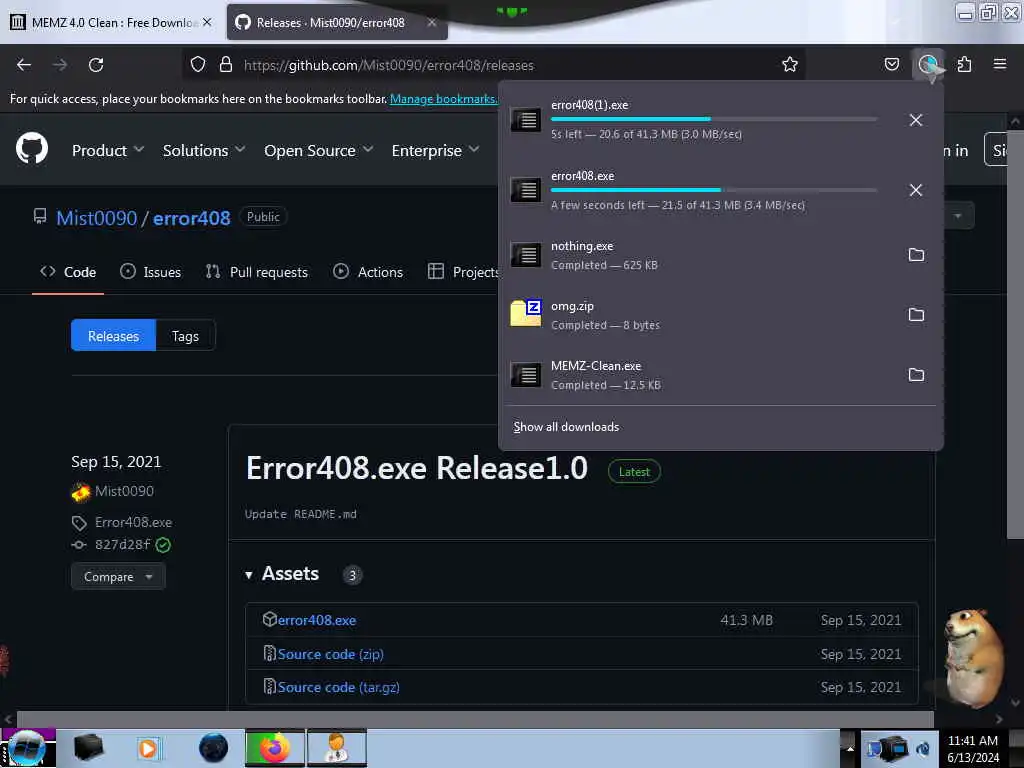Viewport: 1024px width, 768px height.
Task: Expand the Product menu
Action: tap(108, 150)
